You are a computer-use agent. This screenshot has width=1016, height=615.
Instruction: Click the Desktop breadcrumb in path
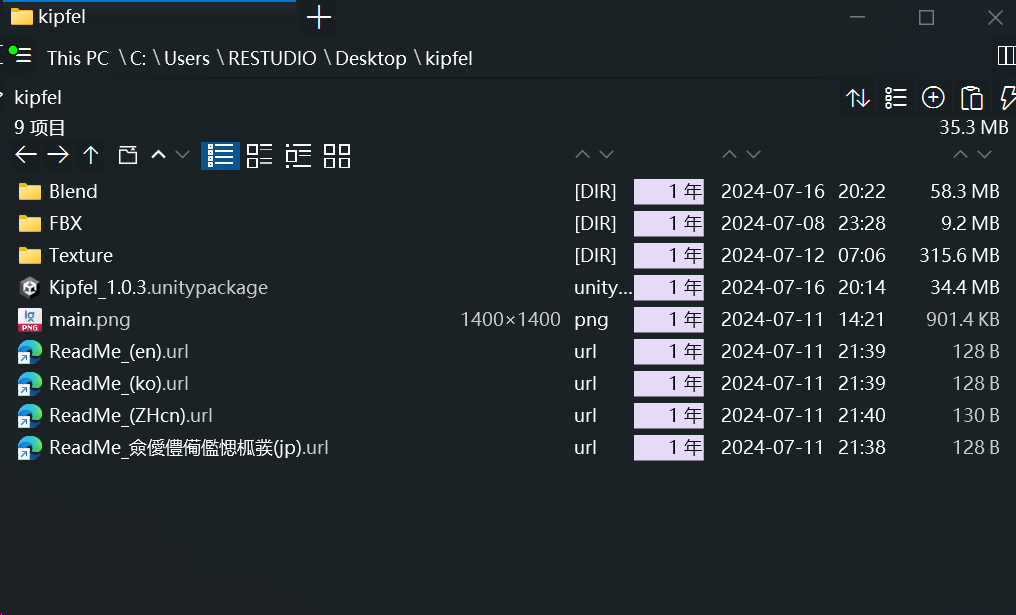click(x=371, y=58)
